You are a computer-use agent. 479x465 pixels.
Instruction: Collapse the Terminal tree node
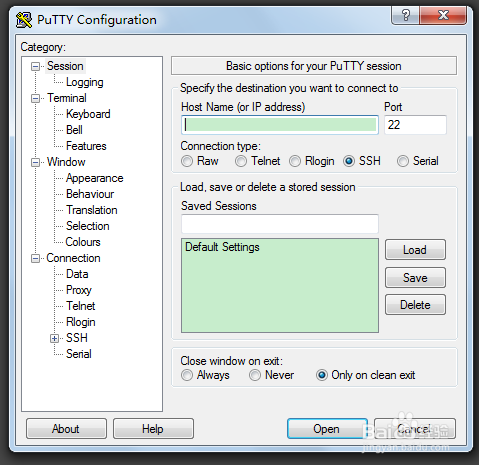(x=35, y=98)
